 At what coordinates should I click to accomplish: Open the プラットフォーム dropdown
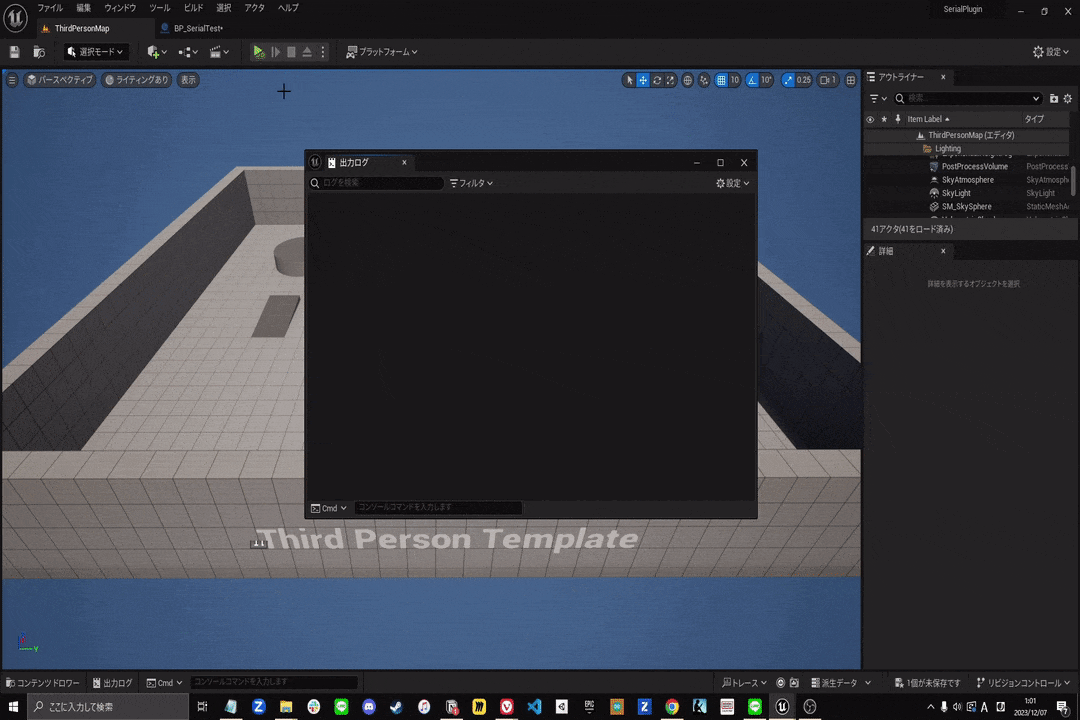pos(381,52)
